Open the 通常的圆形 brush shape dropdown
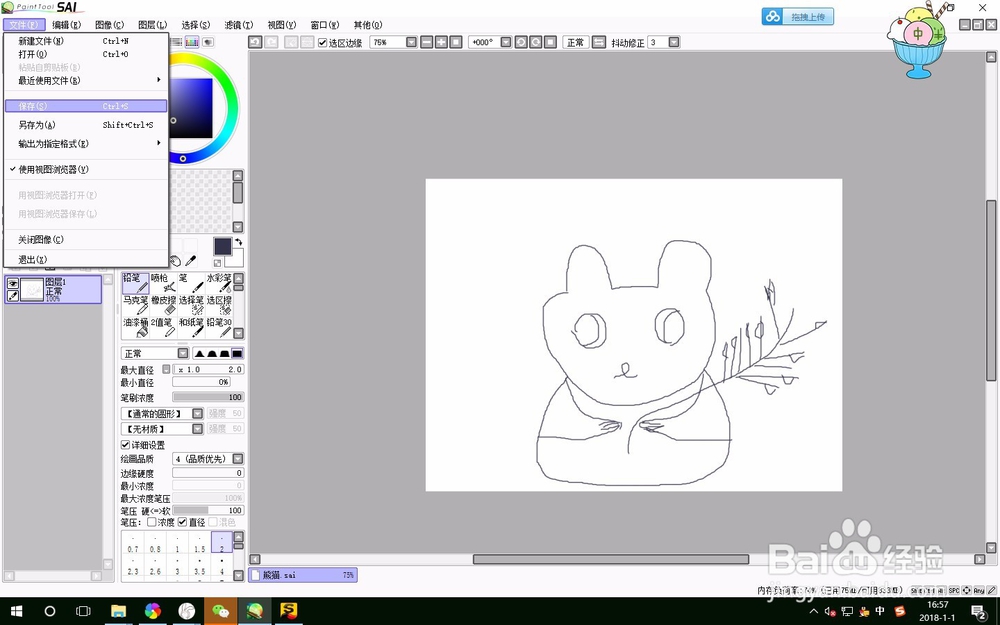Viewport: 1000px width, 625px height. [x=198, y=413]
